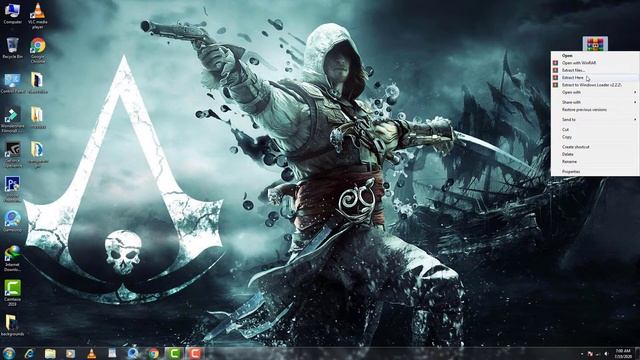Open Google Chrome from the taskbar

point(153,353)
